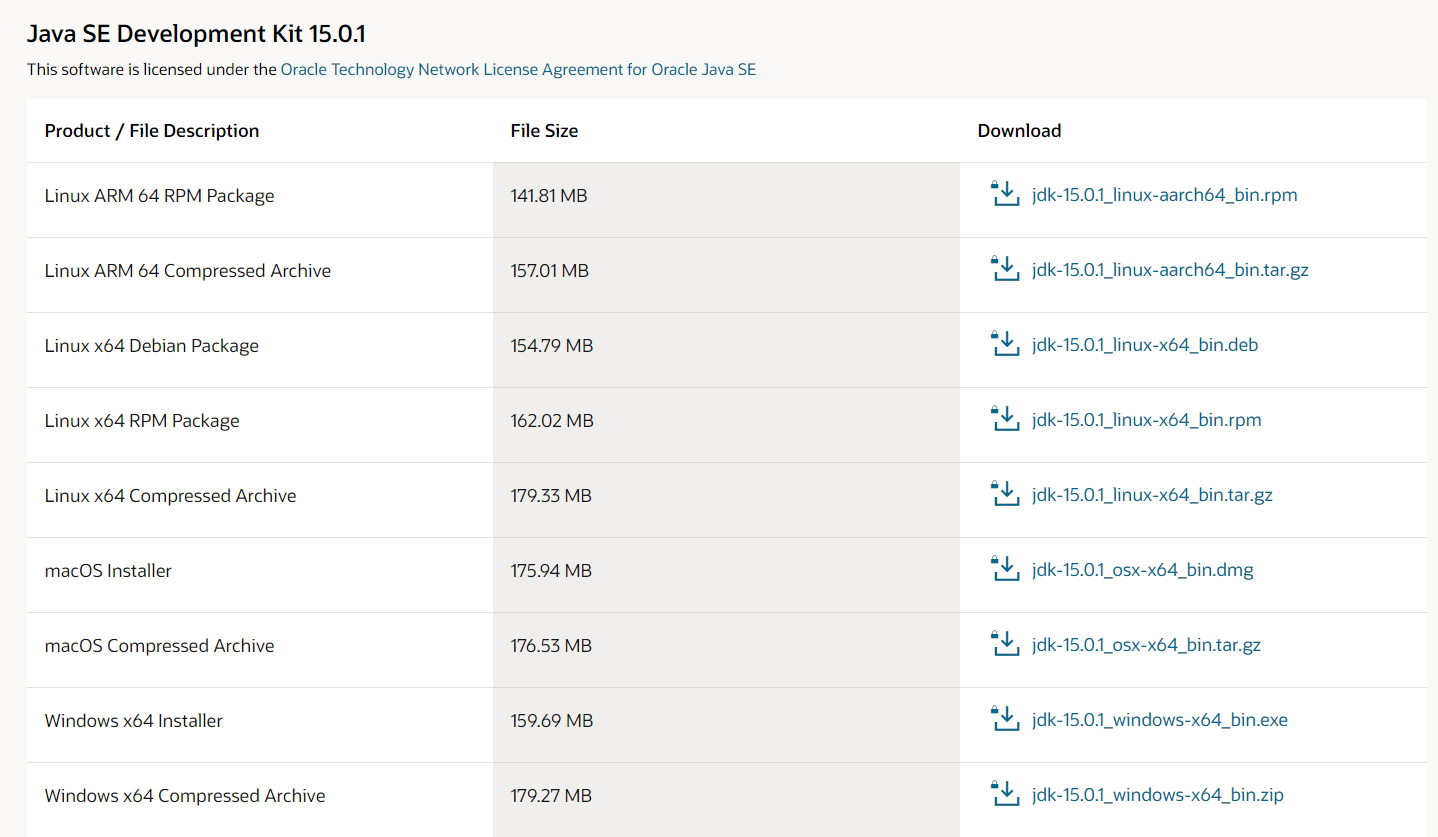
Task: Open the Oracle Technology Network License Agreement link
Action: pos(518,70)
